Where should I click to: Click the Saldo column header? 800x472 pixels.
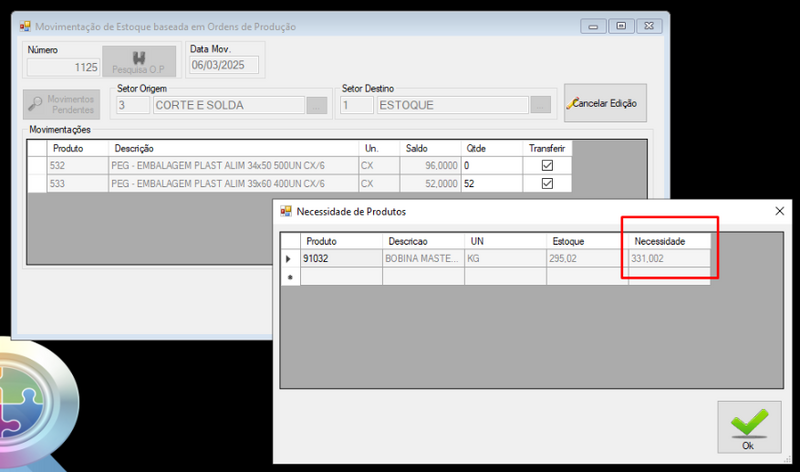pos(430,148)
